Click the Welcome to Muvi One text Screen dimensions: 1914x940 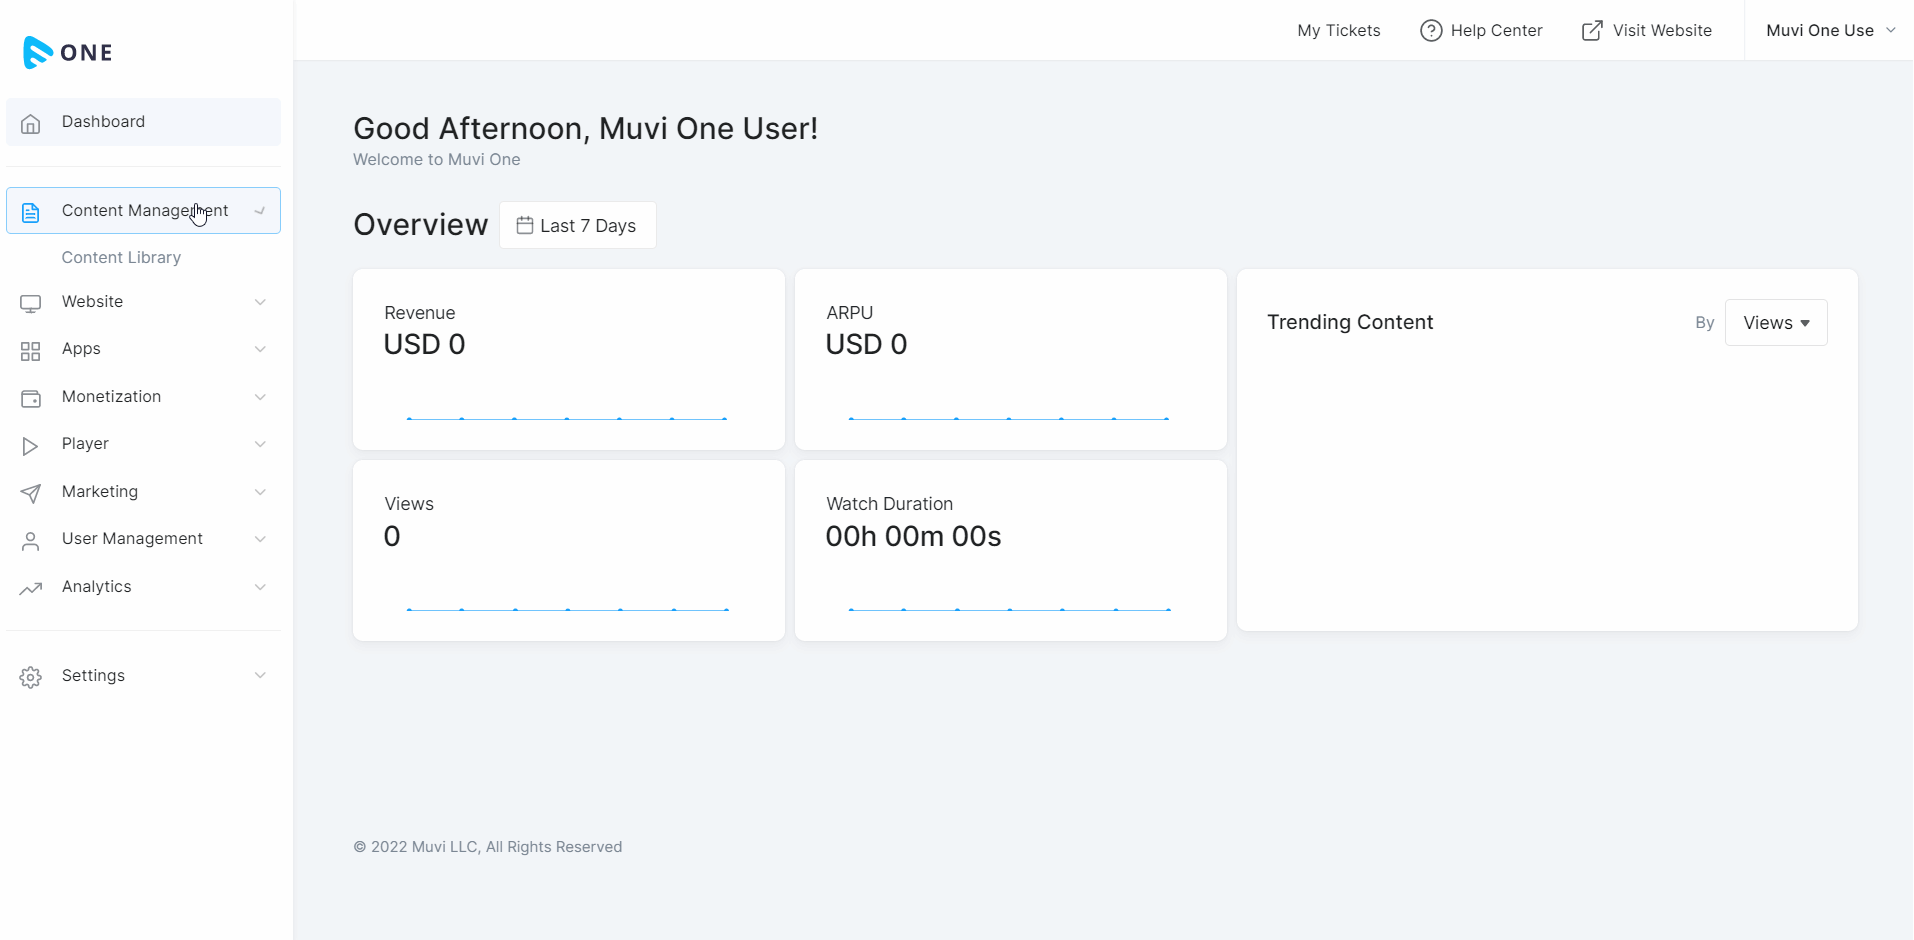437,160
